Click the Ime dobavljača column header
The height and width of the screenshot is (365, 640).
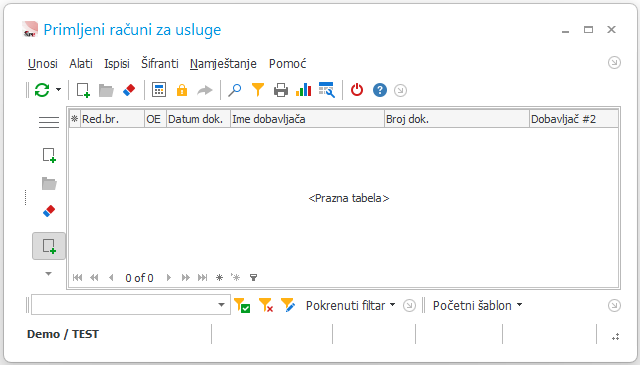307,119
